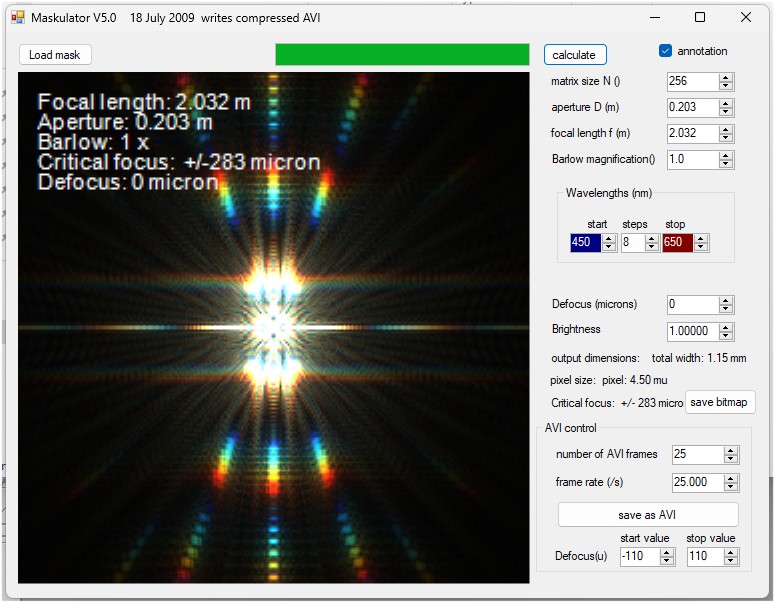Click the red wavelength stop field 650
This screenshot has width=774, height=602.
point(678,242)
